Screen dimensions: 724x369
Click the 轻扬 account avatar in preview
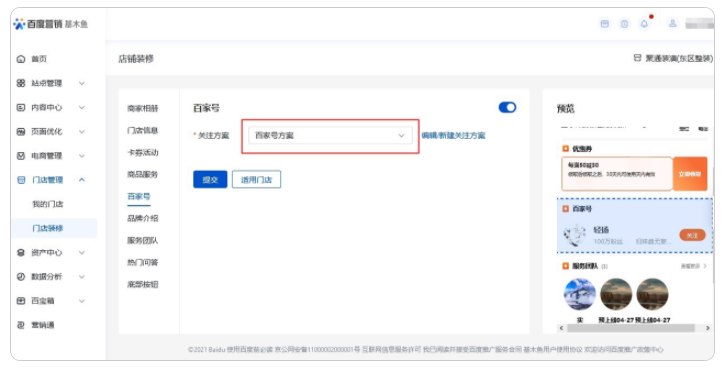(x=574, y=235)
